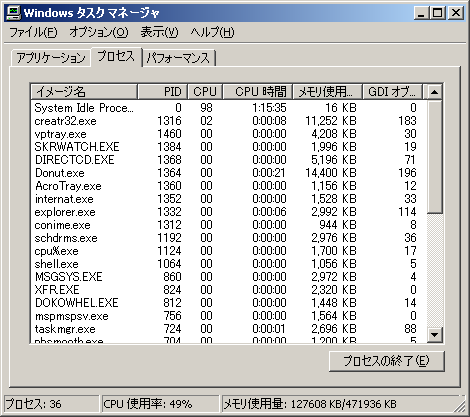Switch to the パフォーマンス tab

[x=178, y=58]
